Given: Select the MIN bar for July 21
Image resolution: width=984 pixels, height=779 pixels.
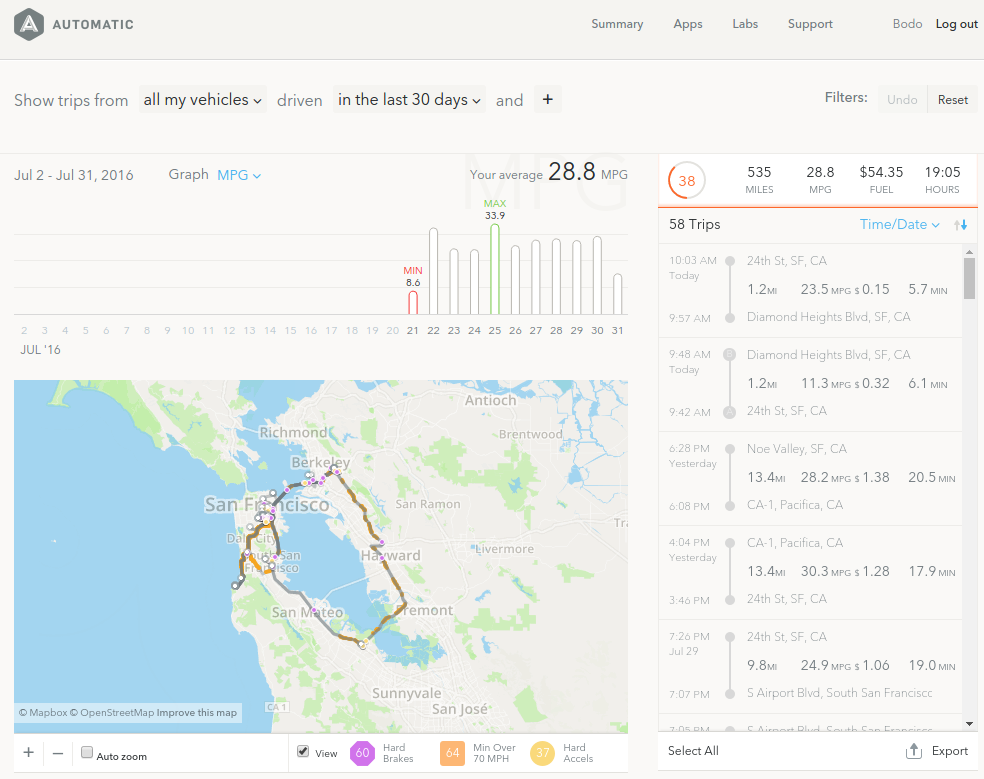Looking at the screenshot, I should [413, 302].
